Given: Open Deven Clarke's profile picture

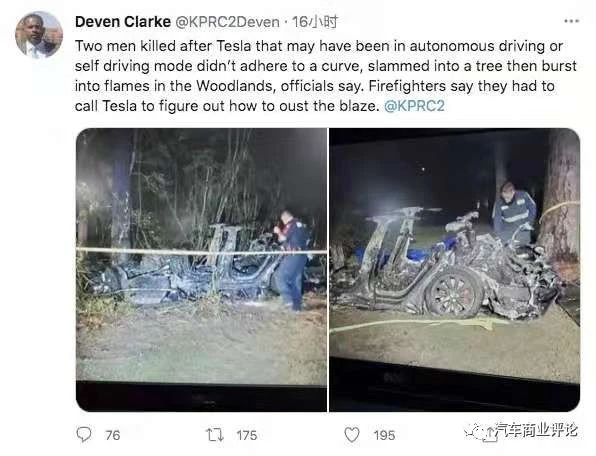Looking at the screenshot, I should point(39,35).
